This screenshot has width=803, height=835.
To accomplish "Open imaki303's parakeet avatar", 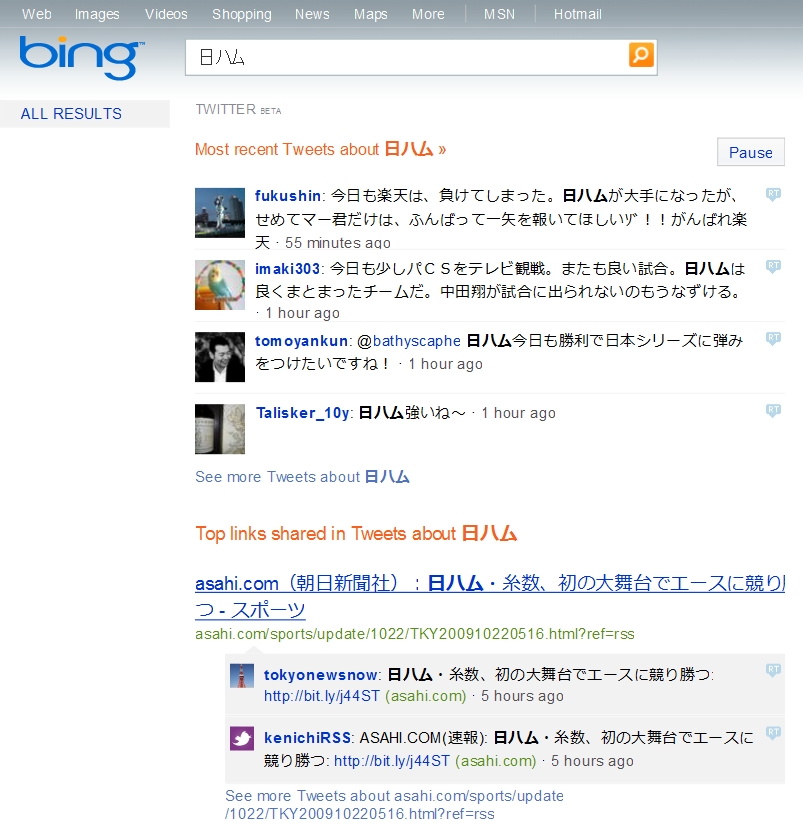I will tap(220, 285).
